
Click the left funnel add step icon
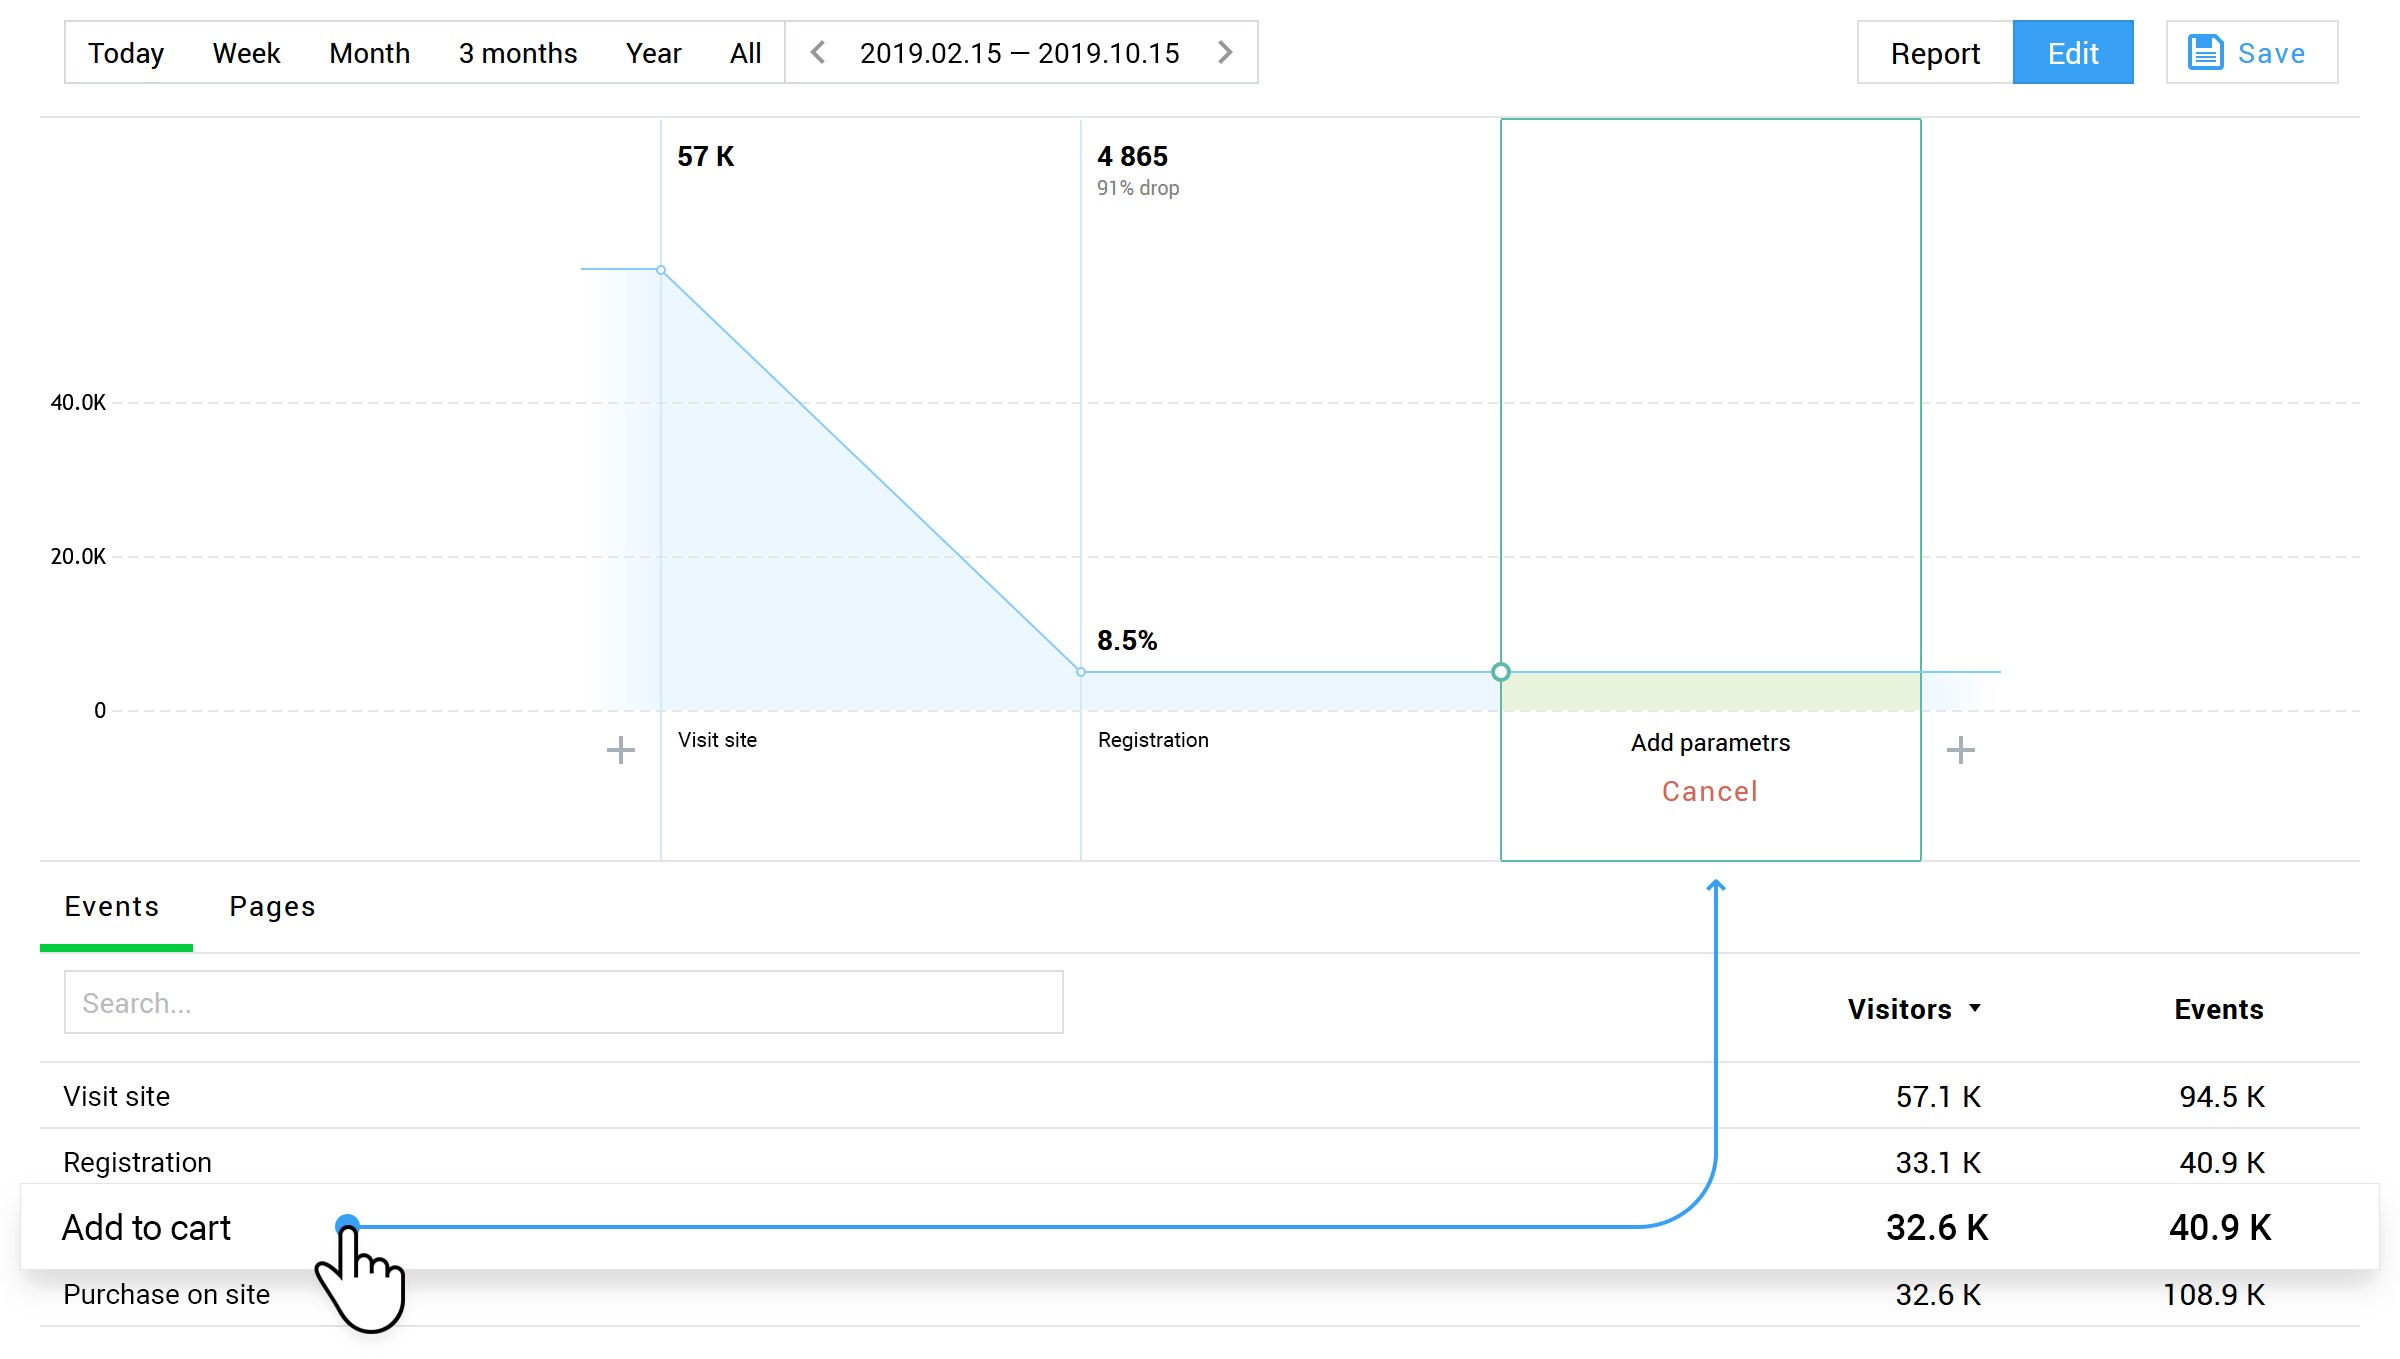tap(621, 749)
